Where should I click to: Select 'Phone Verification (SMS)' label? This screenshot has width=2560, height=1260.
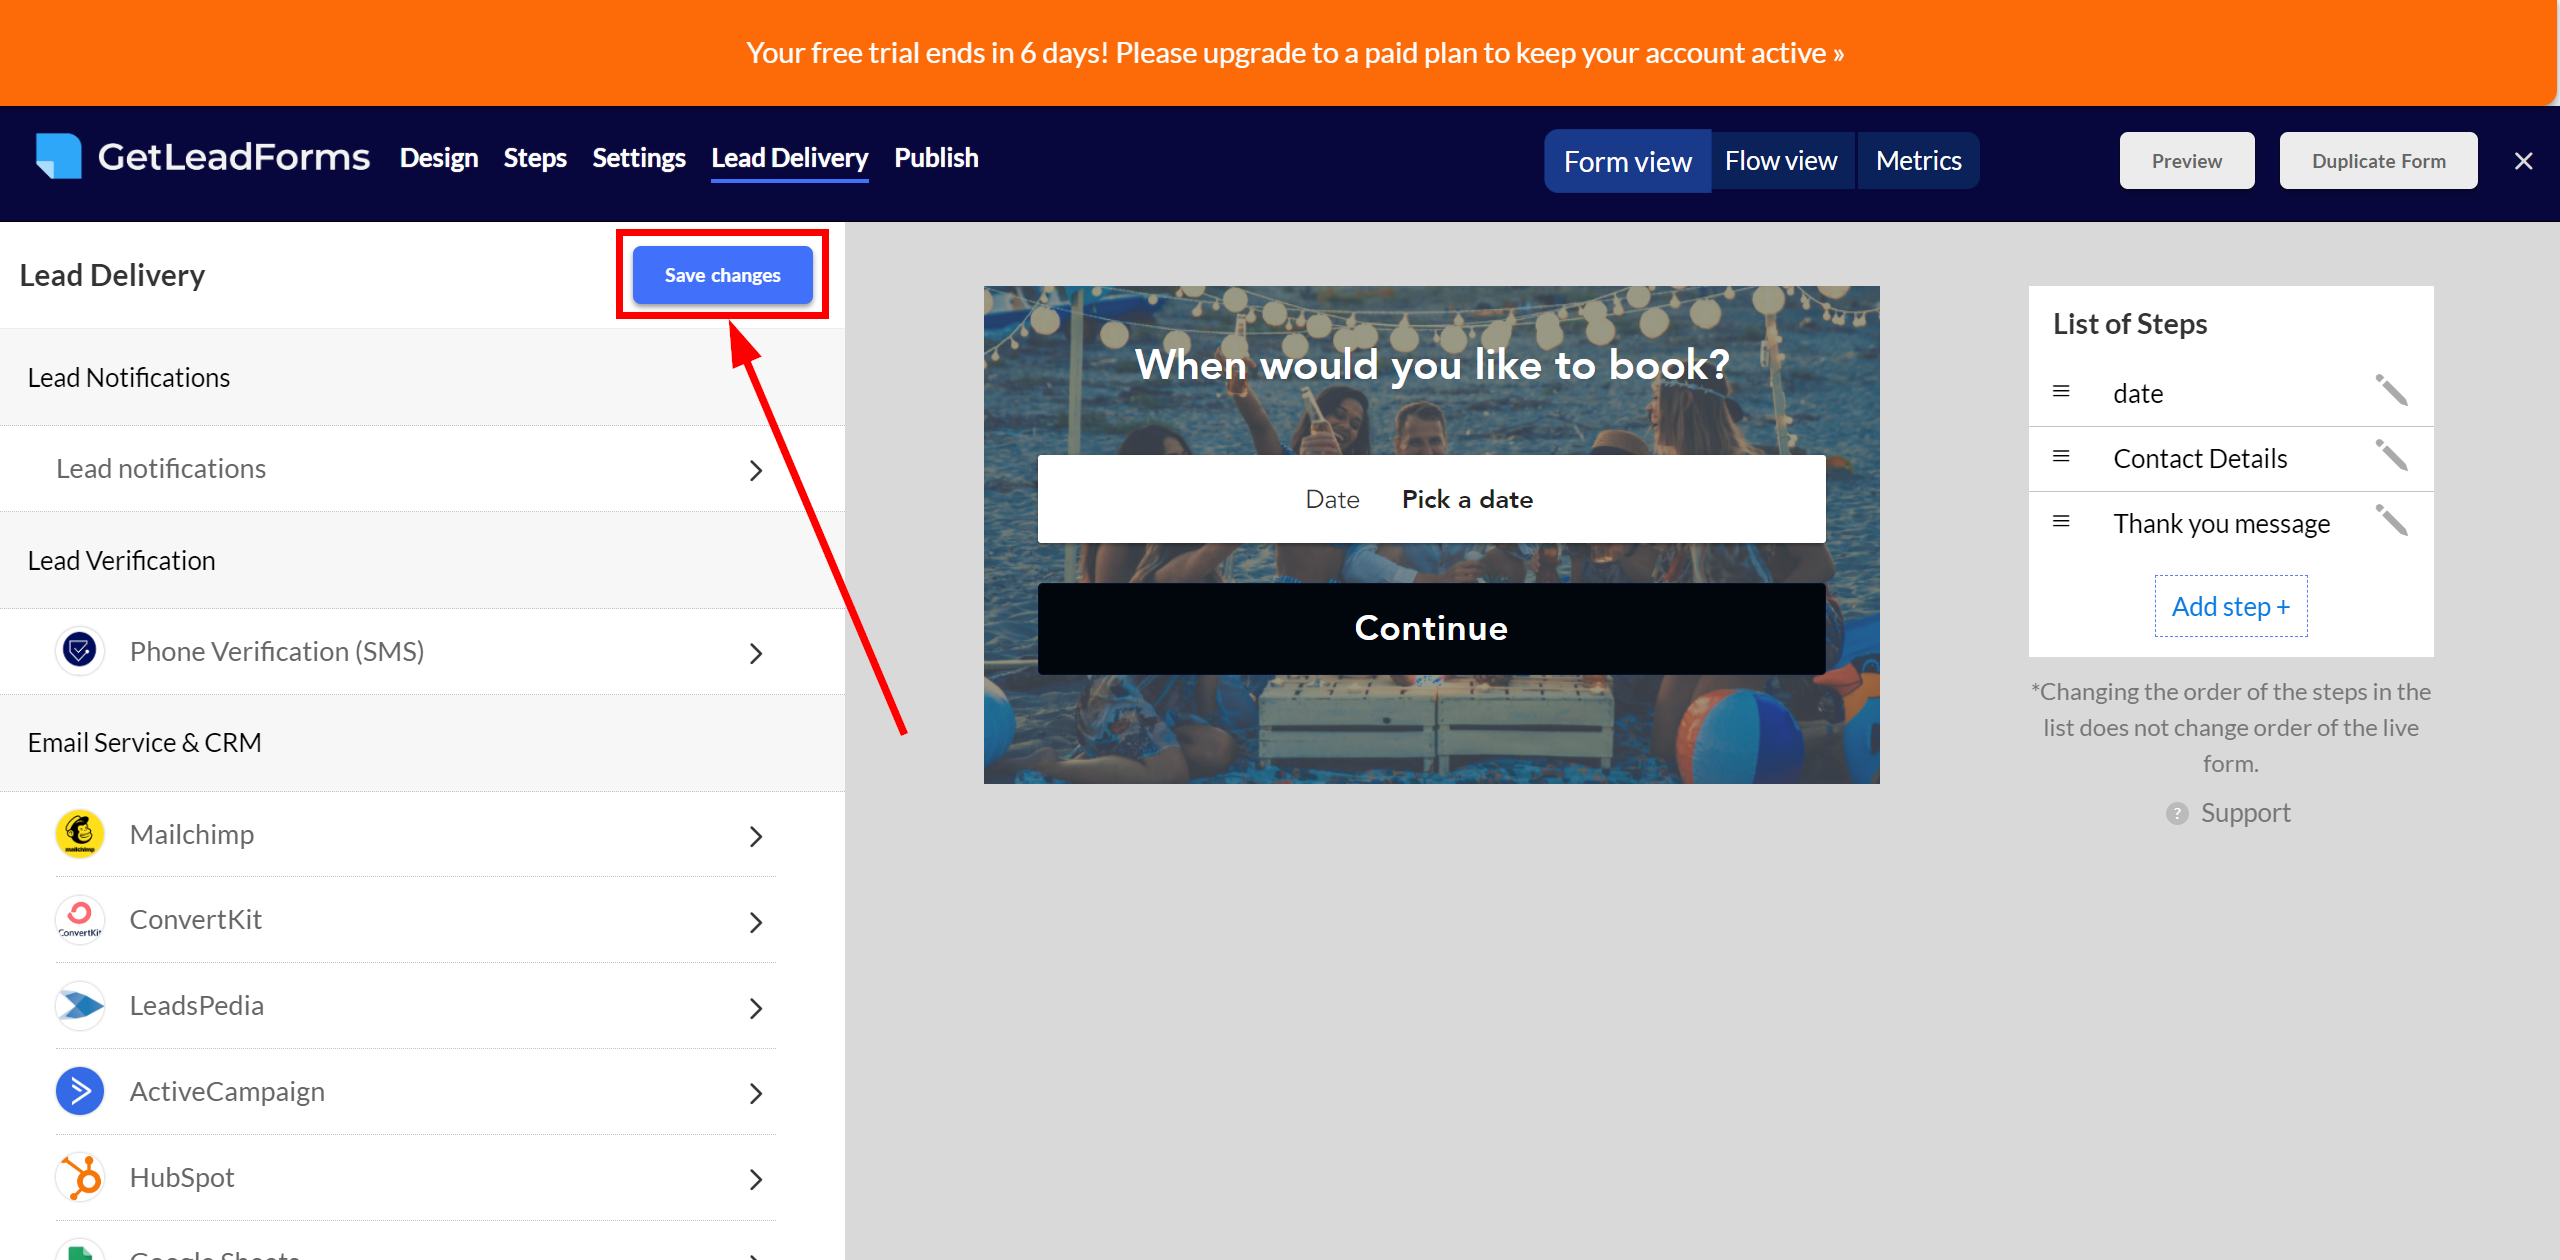point(277,652)
